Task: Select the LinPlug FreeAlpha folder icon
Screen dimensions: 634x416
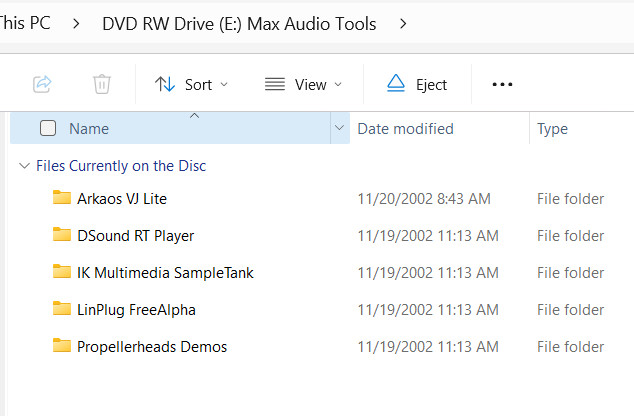Action: tap(62, 308)
